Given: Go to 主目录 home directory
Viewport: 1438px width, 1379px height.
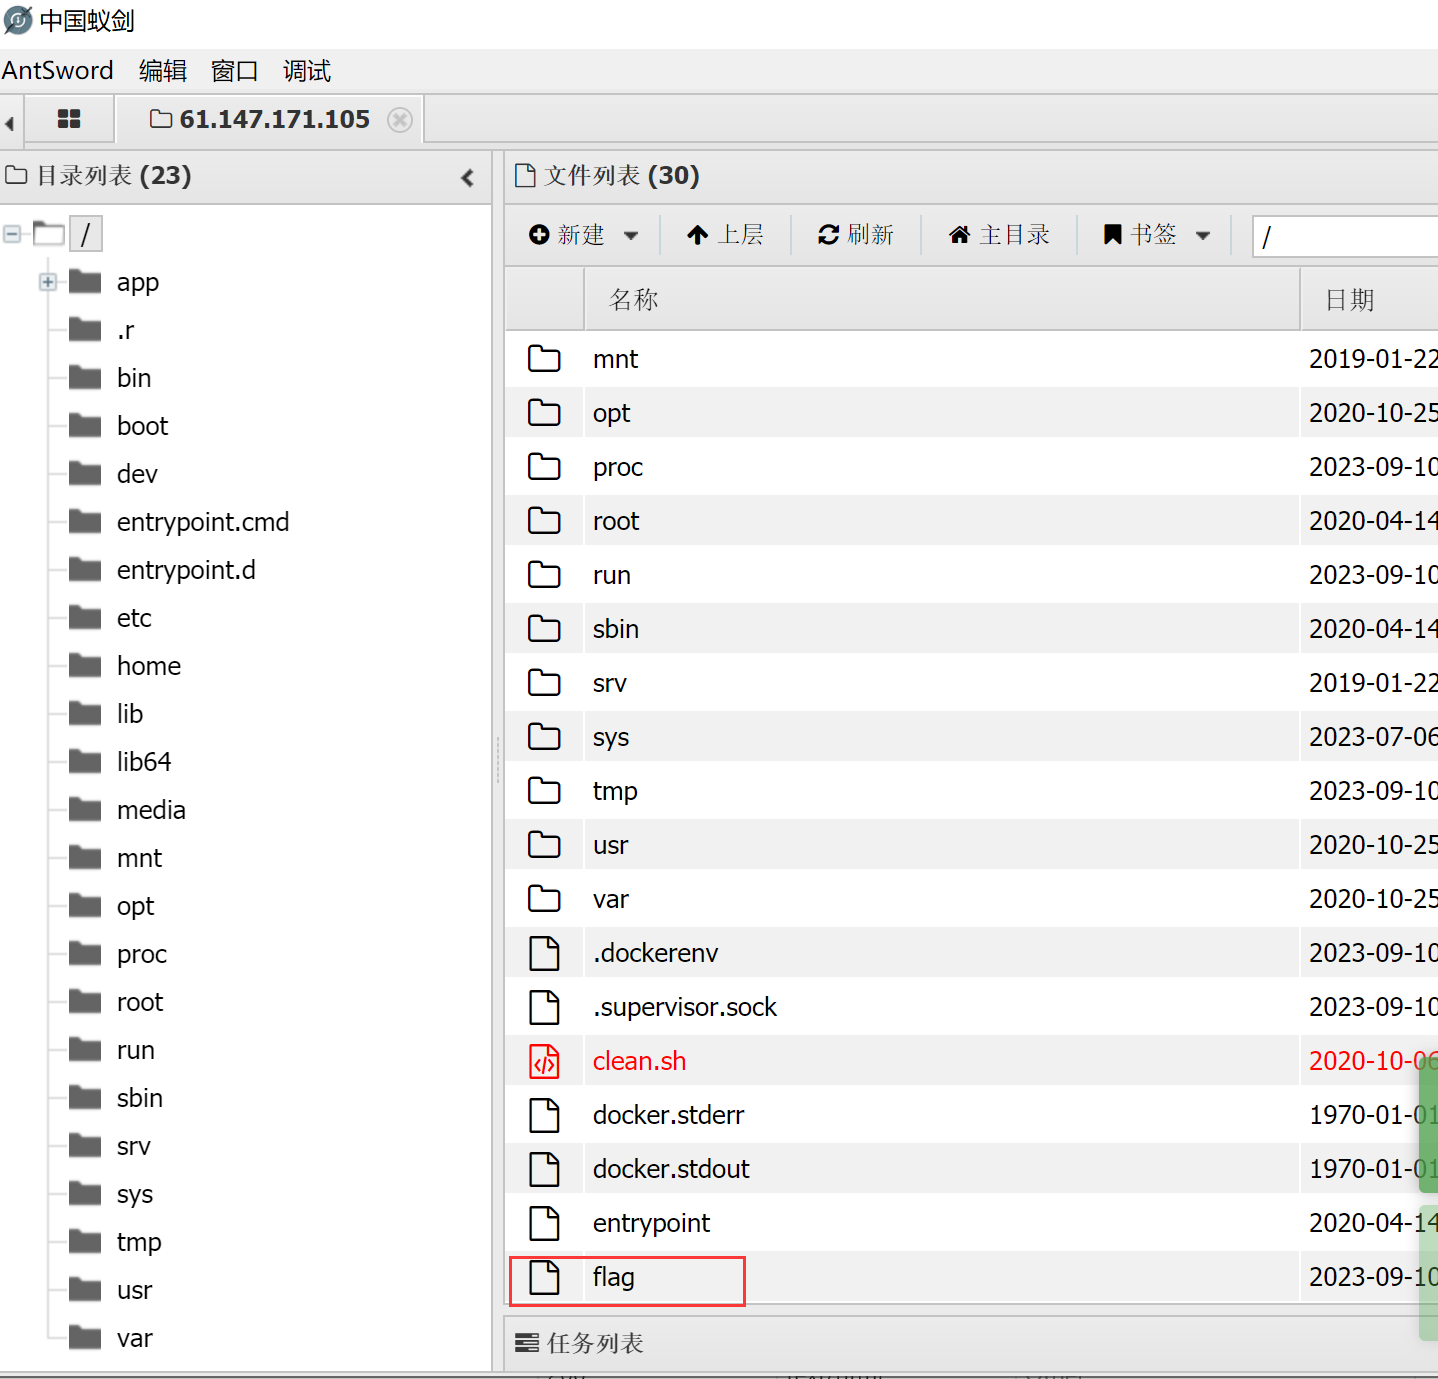Looking at the screenshot, I should (x=999, y=235).
